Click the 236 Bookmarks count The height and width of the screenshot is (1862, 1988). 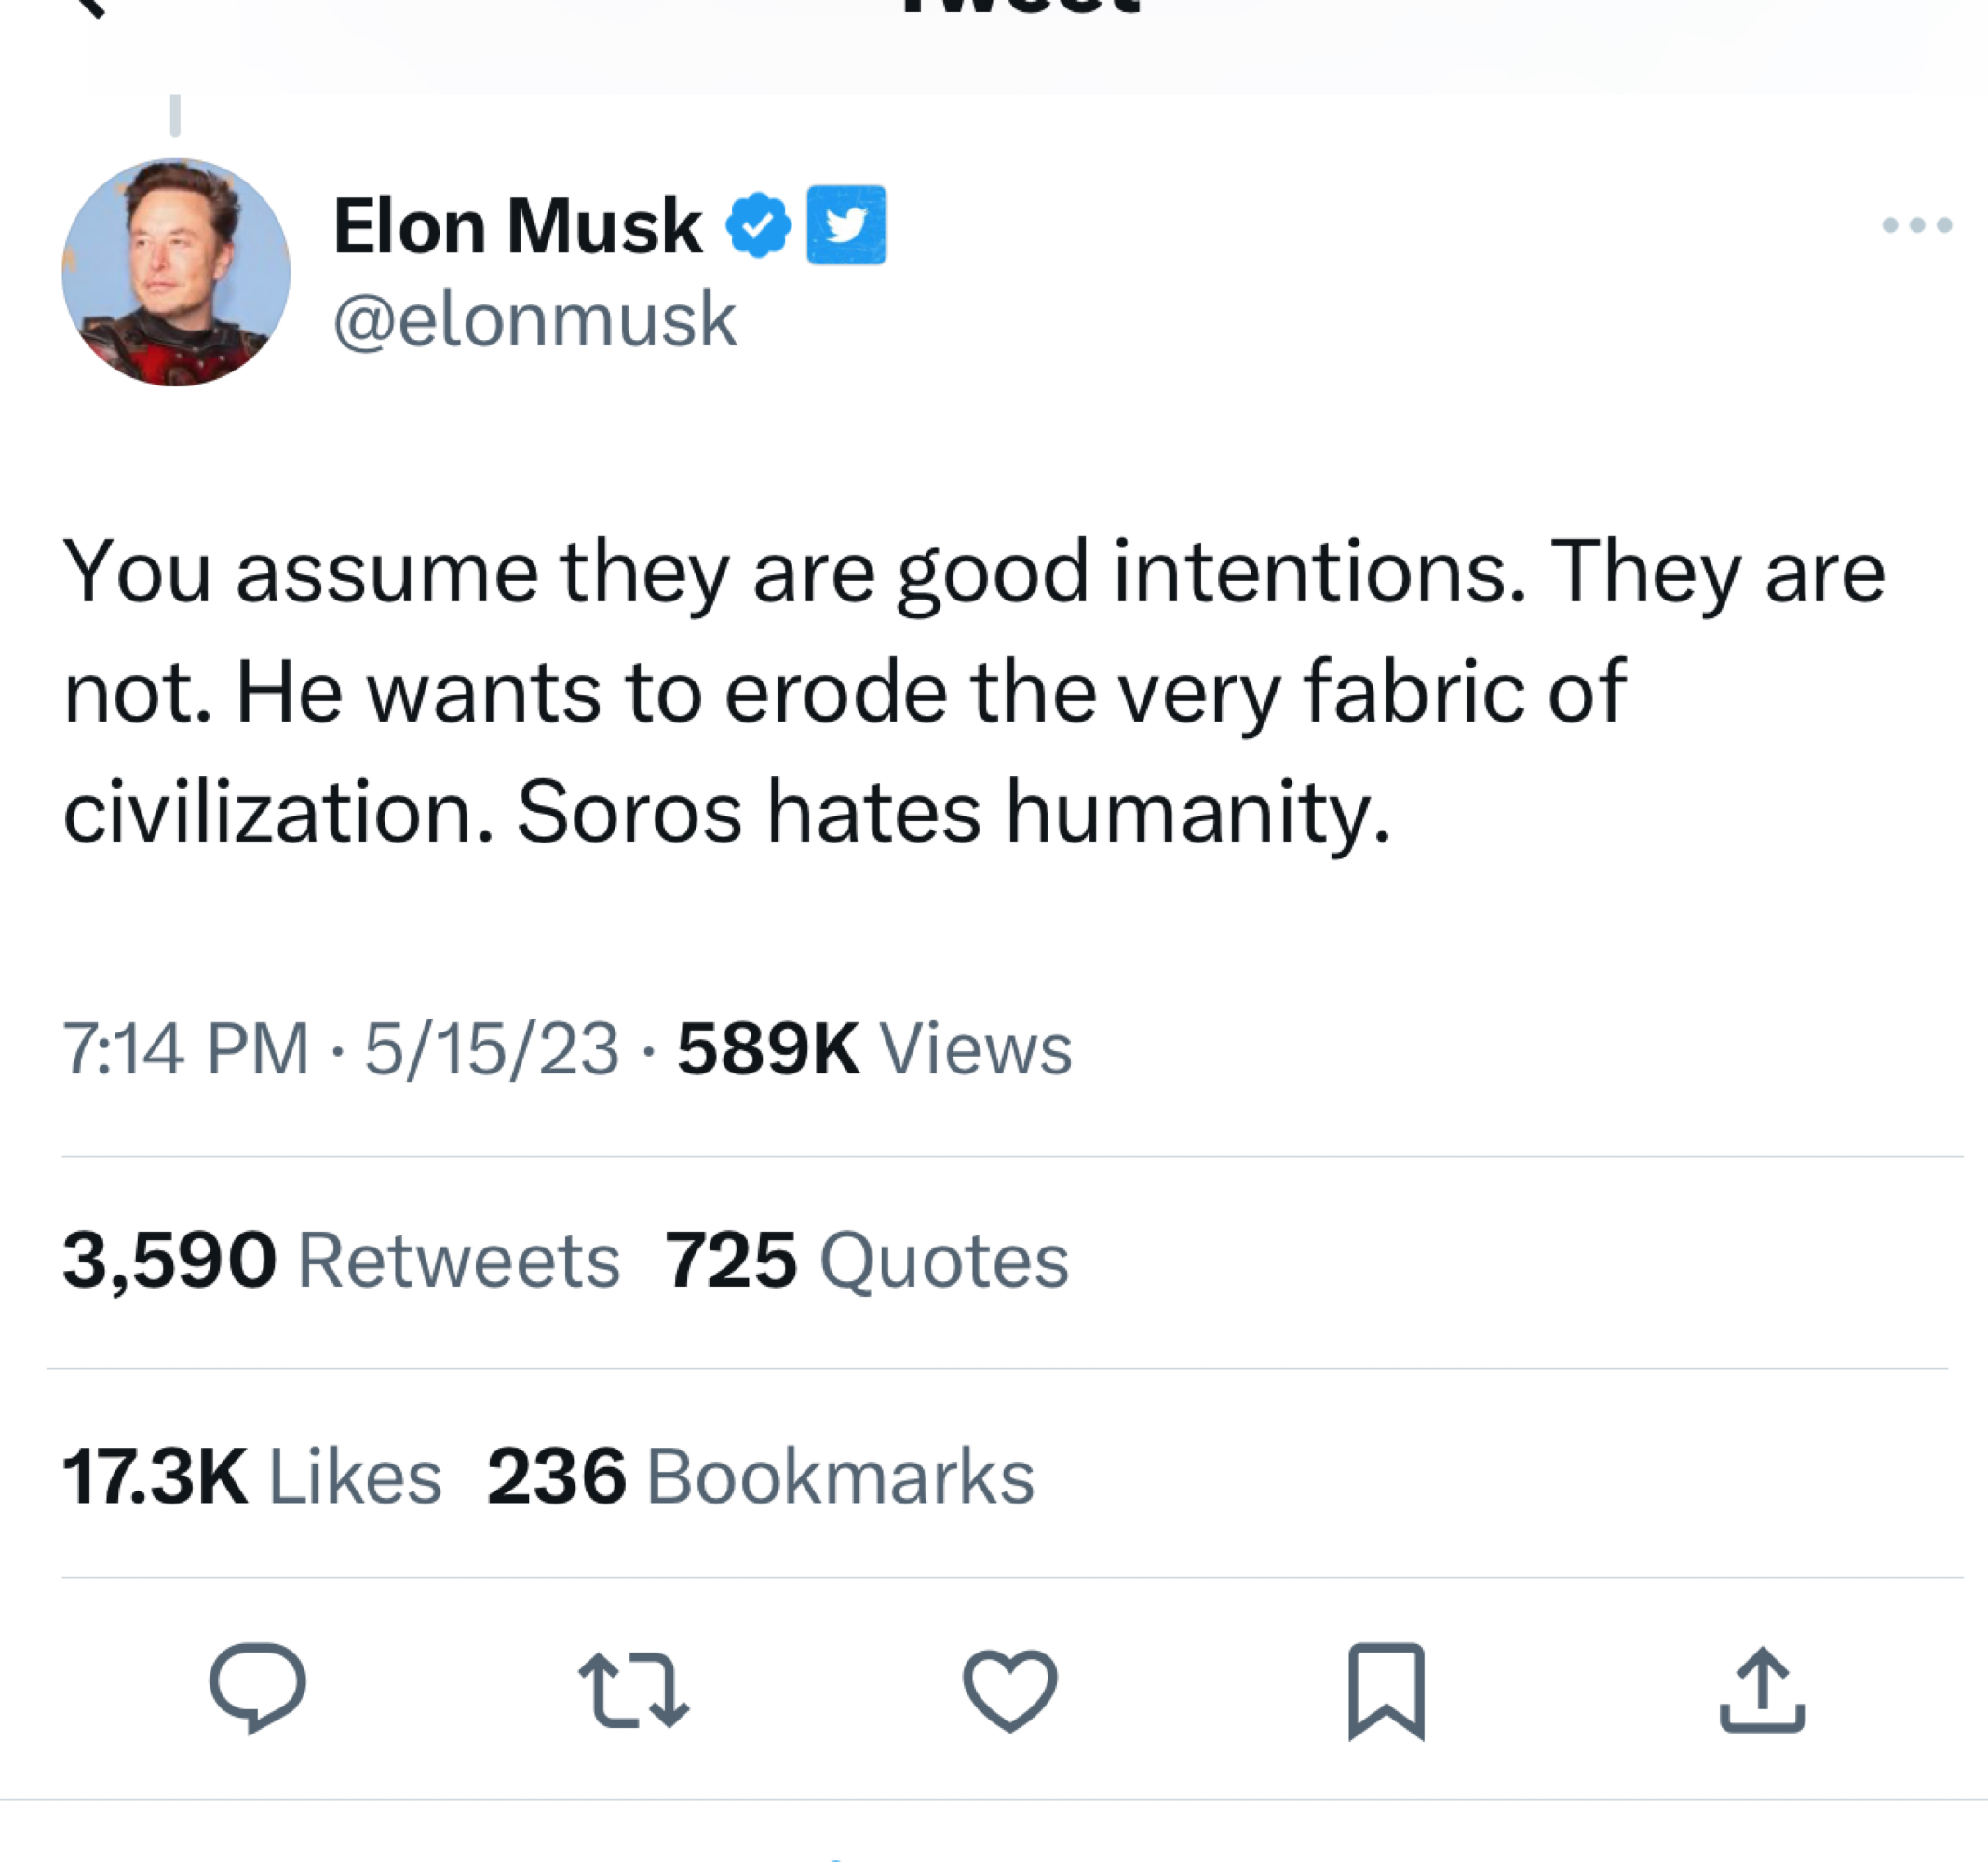click(x=760, y=1476)
